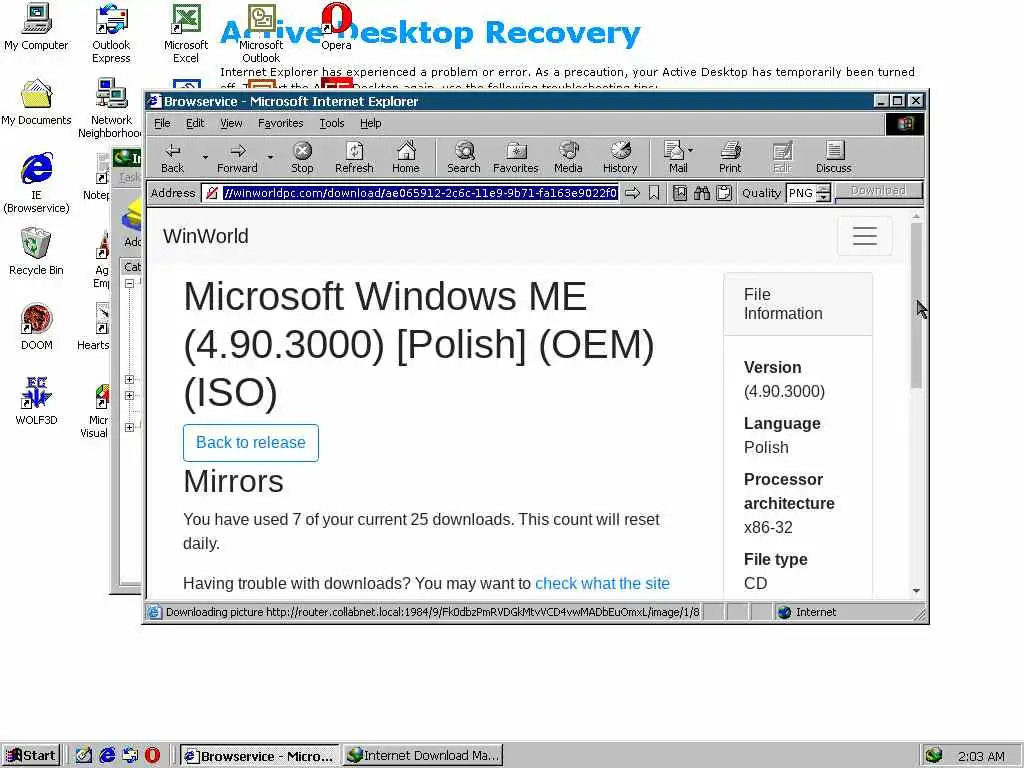This screenshot has height=768, width=1024.
Task: Toggle the WinWorld hamburger navigation menu
Action: click(x=865, y=236)
